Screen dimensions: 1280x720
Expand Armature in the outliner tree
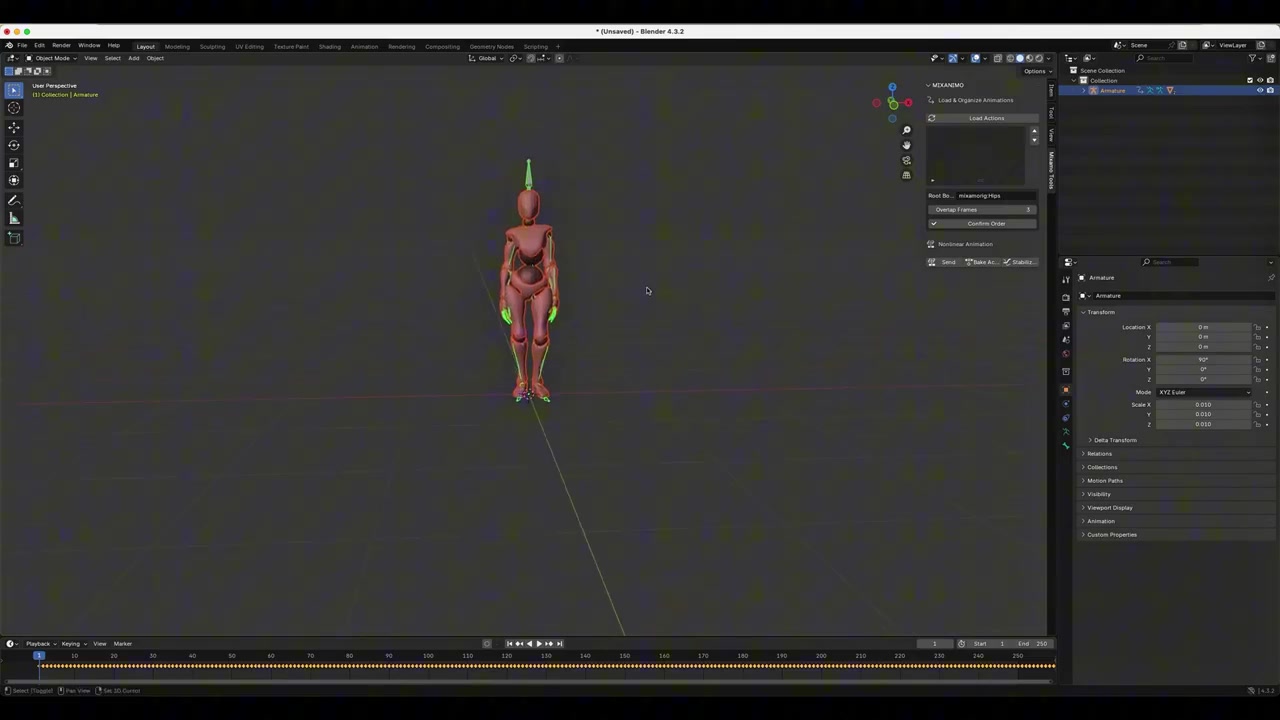1083,91
